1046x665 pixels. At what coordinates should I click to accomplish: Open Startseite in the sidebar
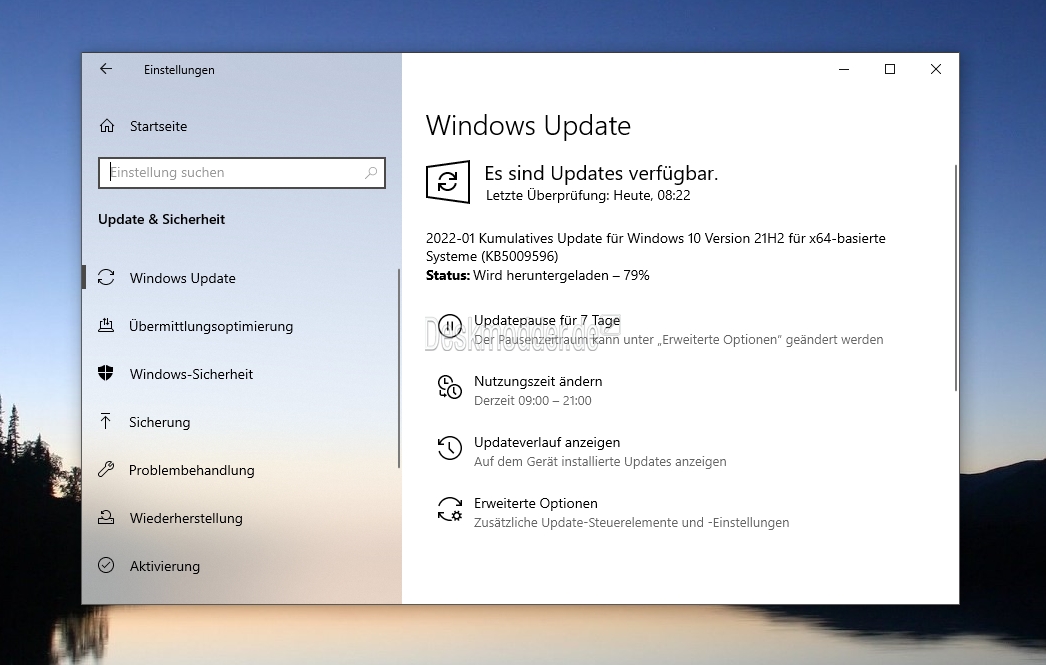[x=158, y=126]
